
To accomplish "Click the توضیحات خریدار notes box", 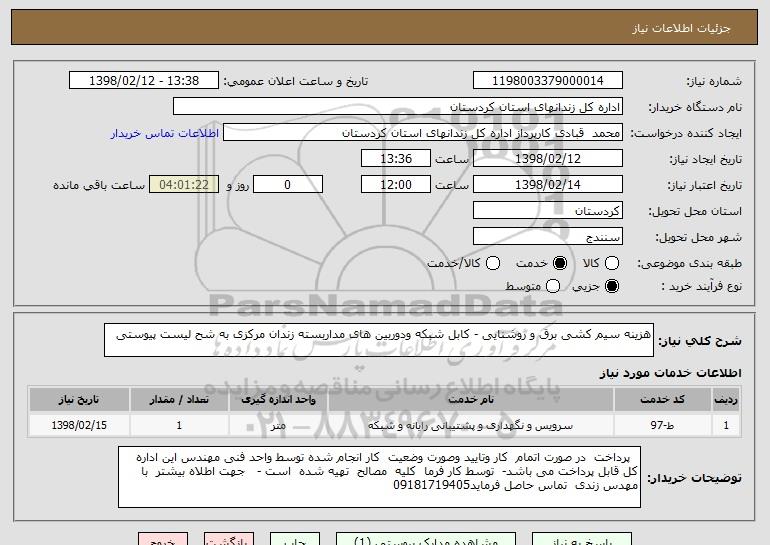I will [379, 477].
